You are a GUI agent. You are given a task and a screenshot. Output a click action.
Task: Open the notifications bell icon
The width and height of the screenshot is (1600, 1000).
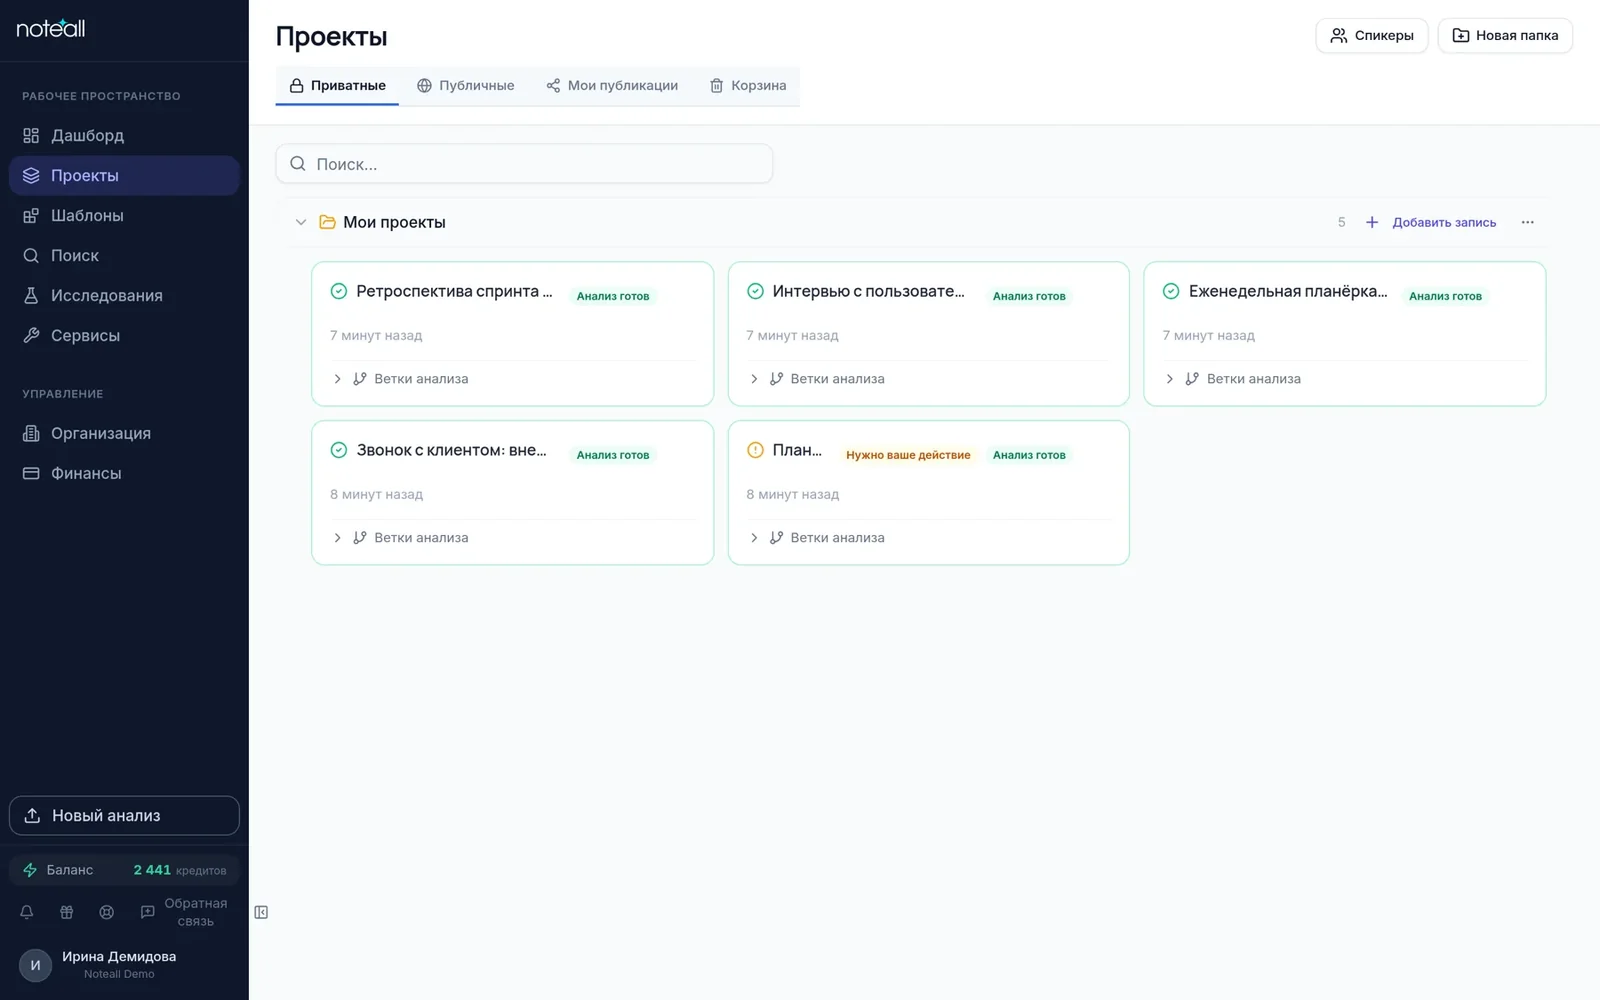point(27,912)
